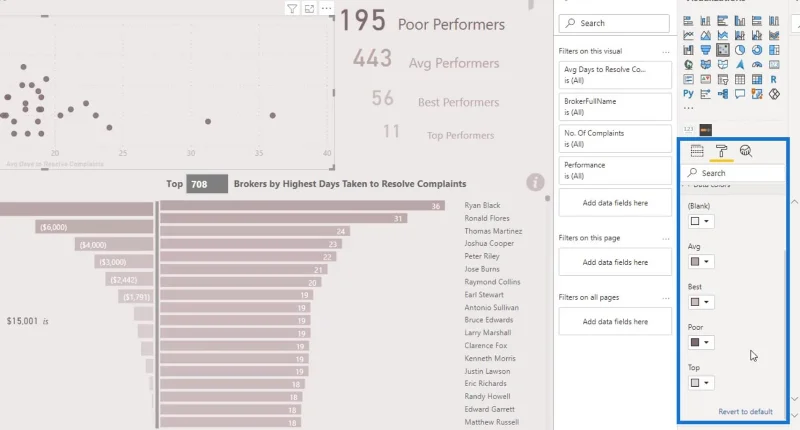The height and width of the screenshot is (430, 800).
Task: Click the Best data color swatch
Action: pos(695,302)
